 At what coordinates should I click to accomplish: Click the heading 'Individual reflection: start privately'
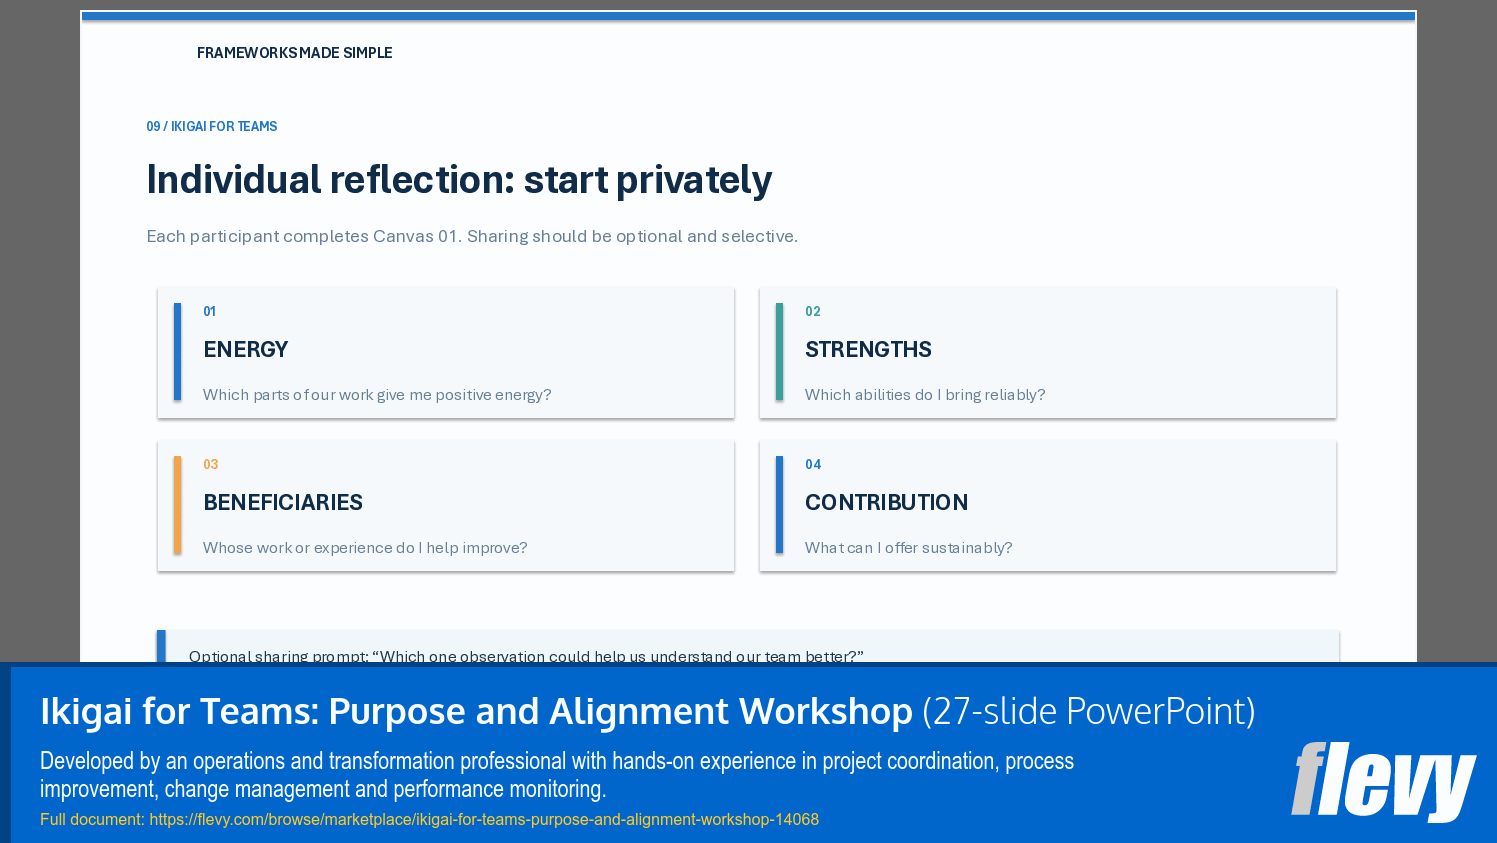point(459,180)
